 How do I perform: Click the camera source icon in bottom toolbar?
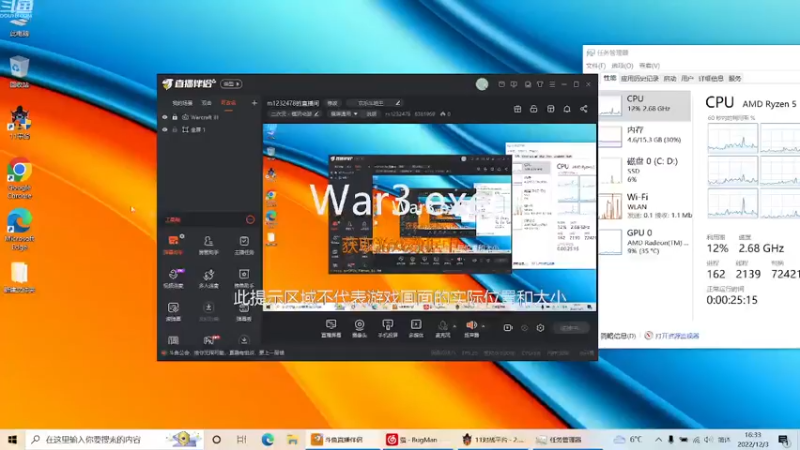point(360,324)
